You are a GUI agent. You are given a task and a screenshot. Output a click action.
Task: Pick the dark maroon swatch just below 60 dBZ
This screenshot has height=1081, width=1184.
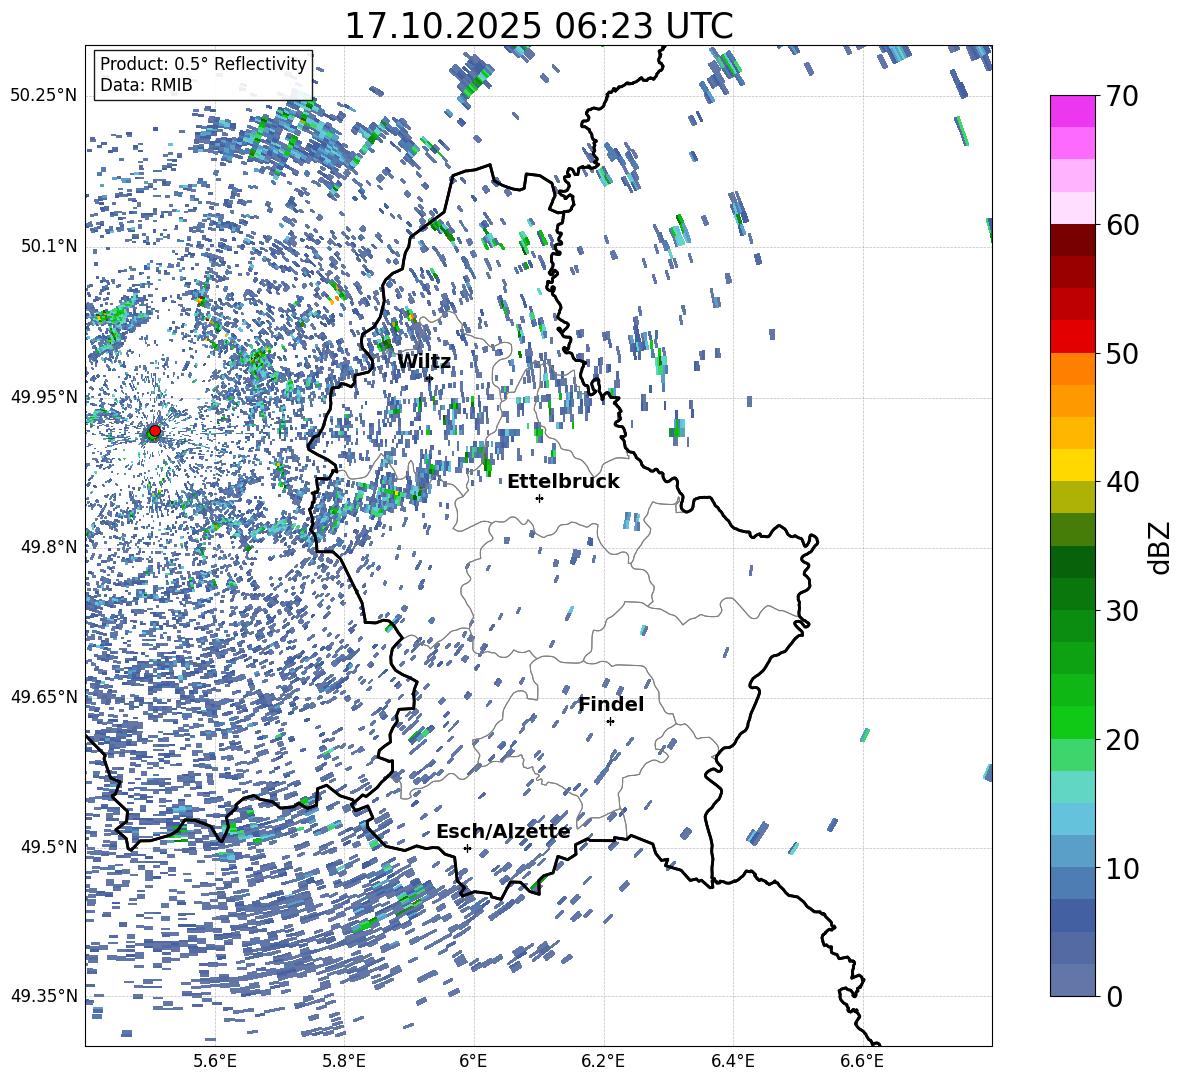(x=1072, y=239)
